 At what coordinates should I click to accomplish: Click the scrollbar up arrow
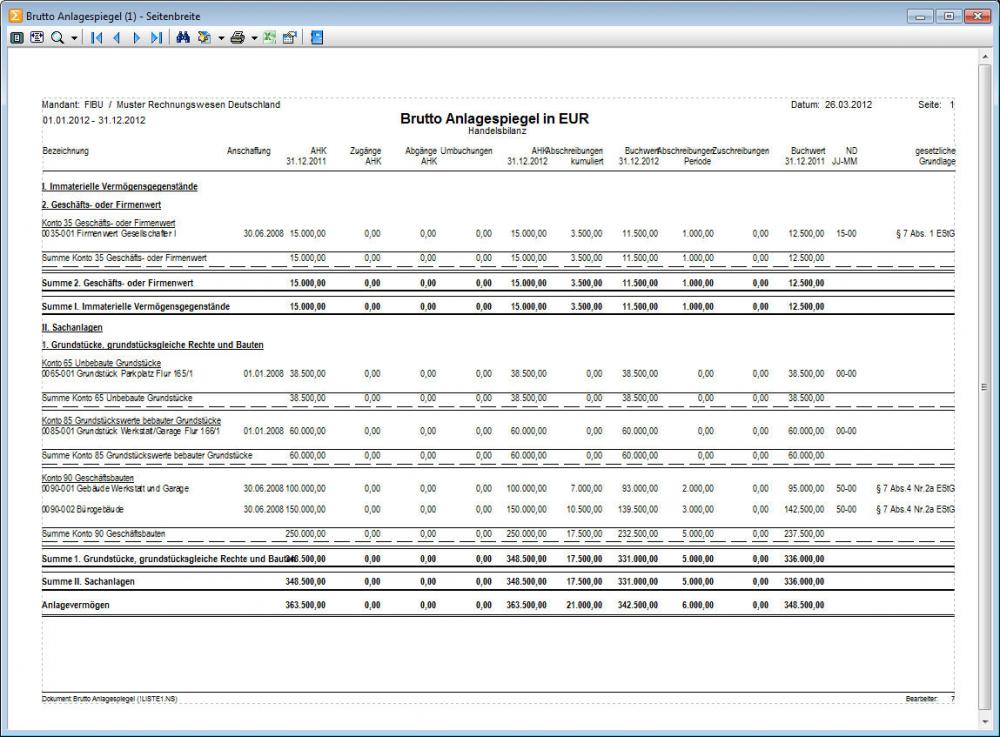click(985, 57)
